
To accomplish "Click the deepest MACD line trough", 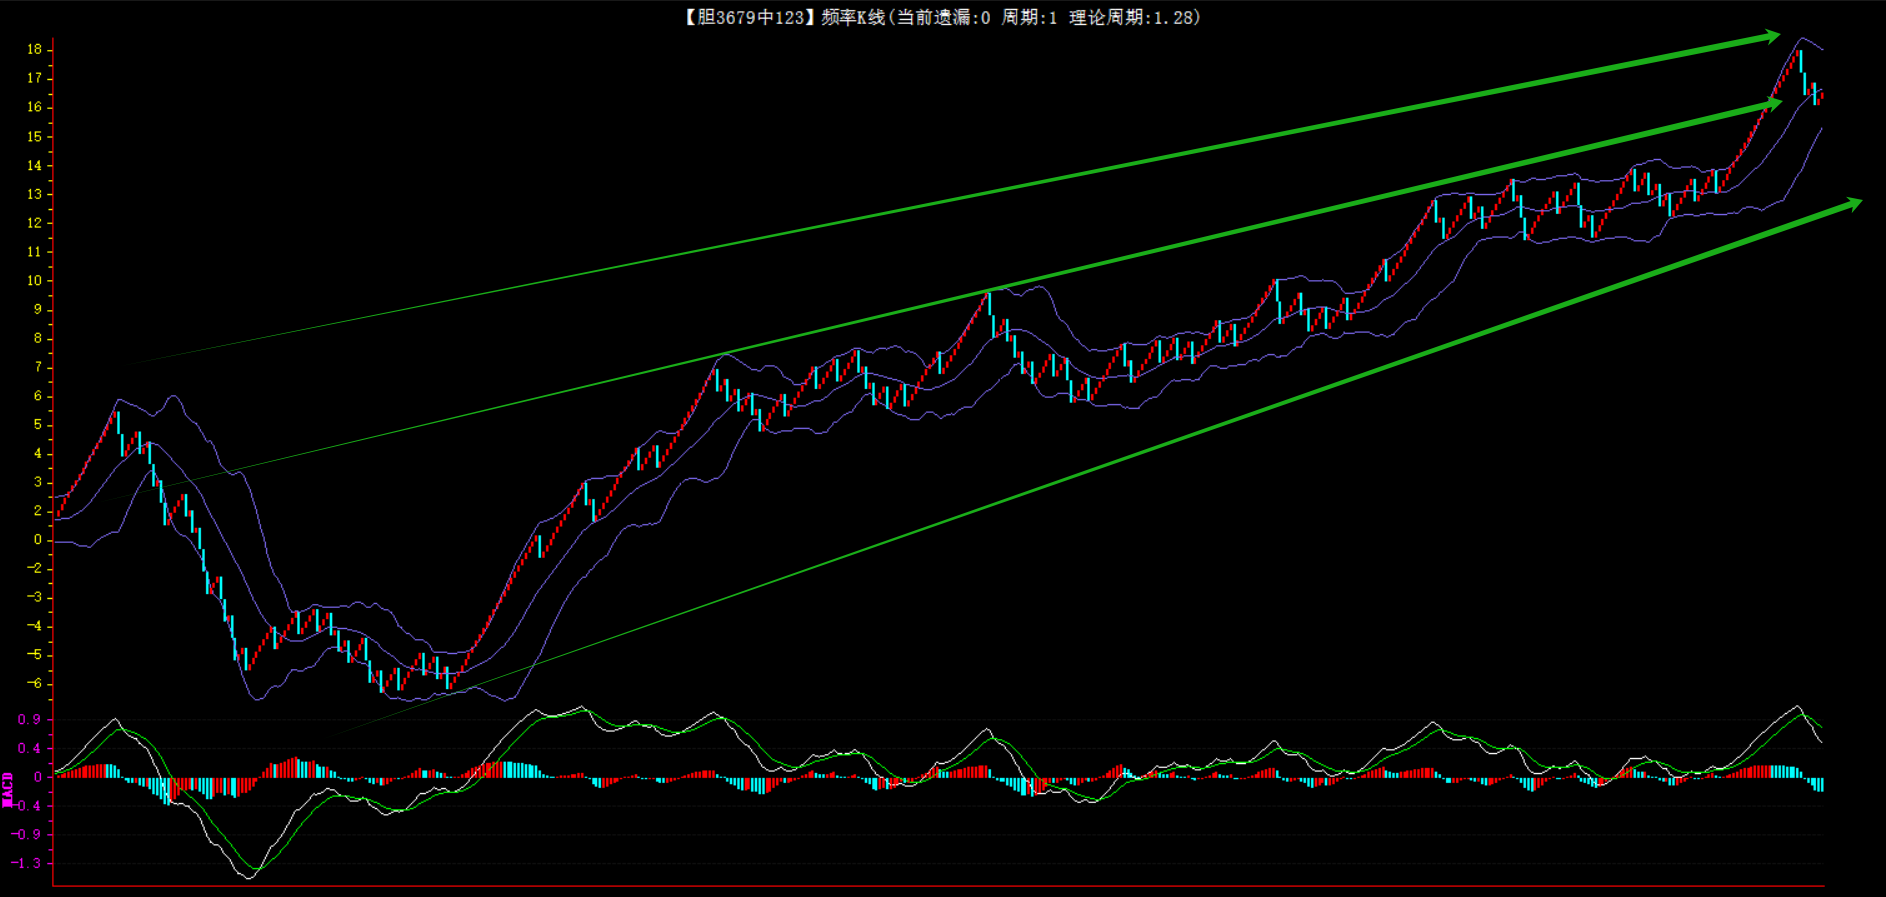I will (248, 876).
